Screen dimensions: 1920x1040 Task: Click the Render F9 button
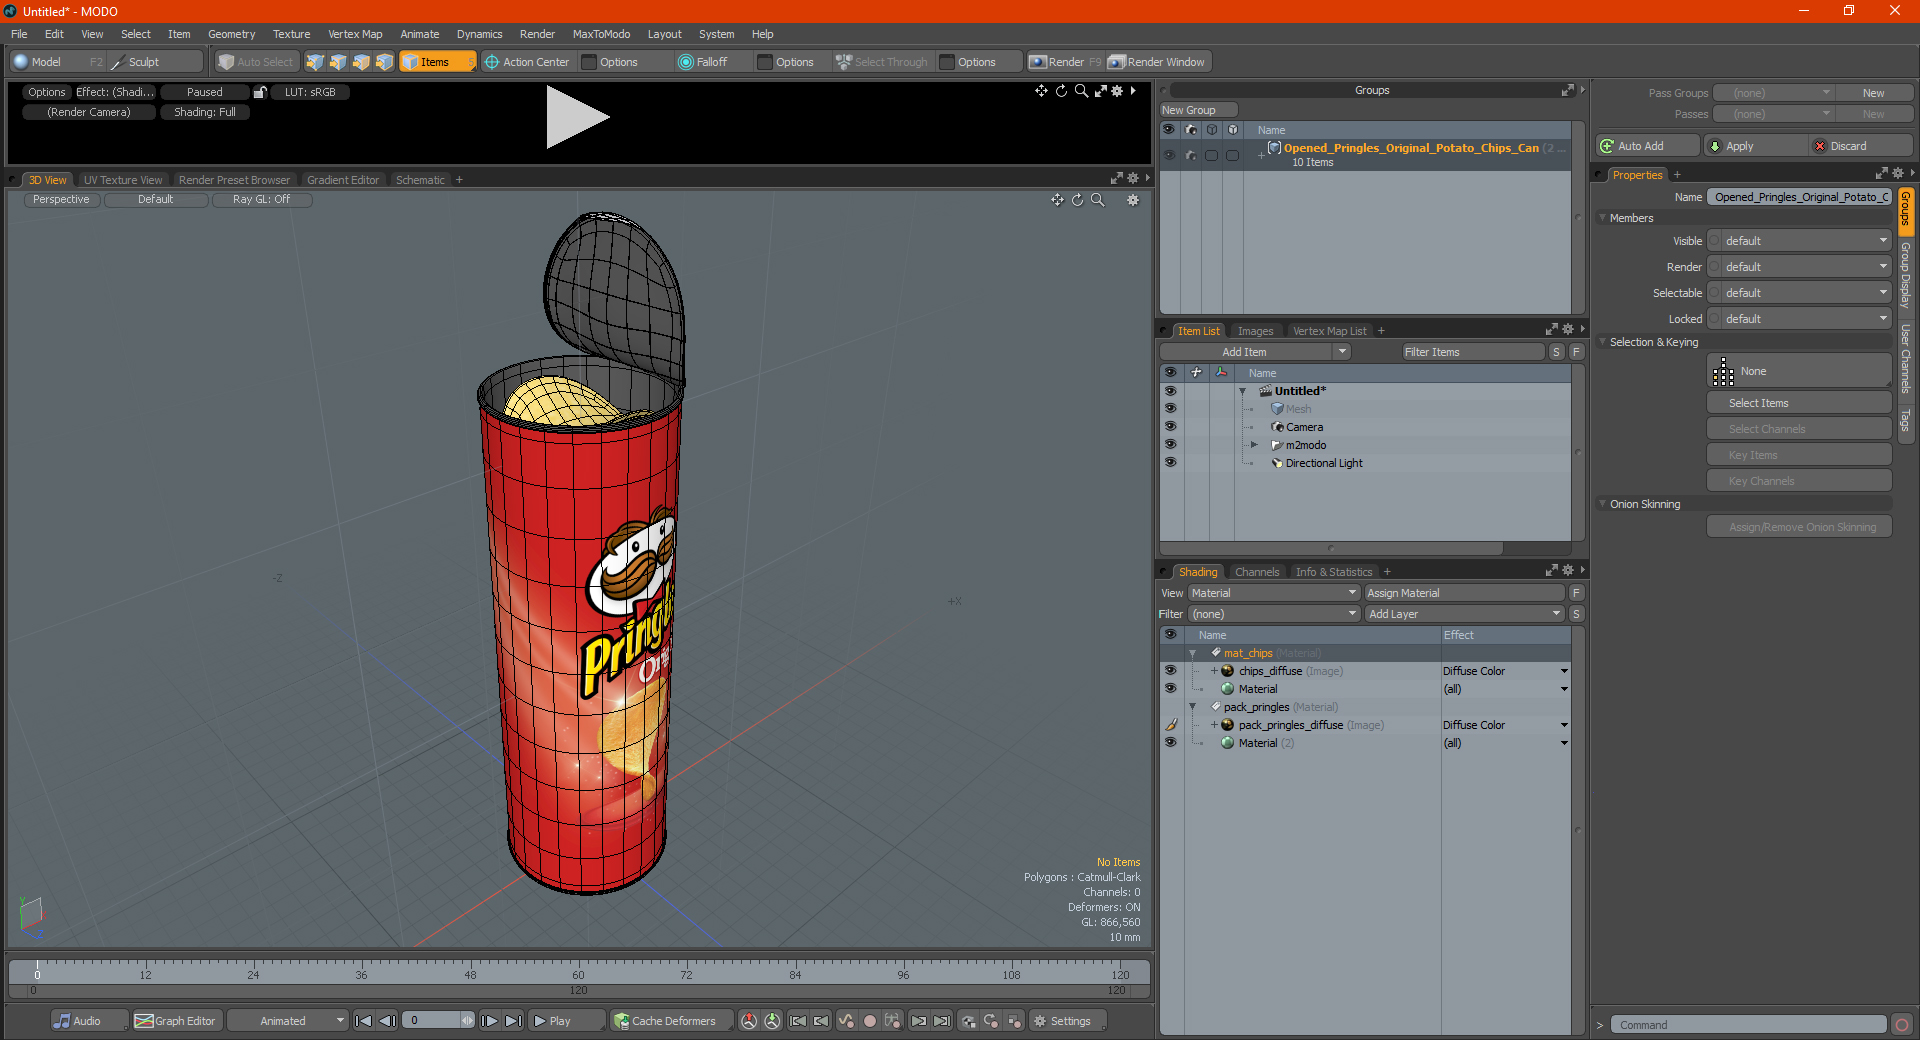1065,62
